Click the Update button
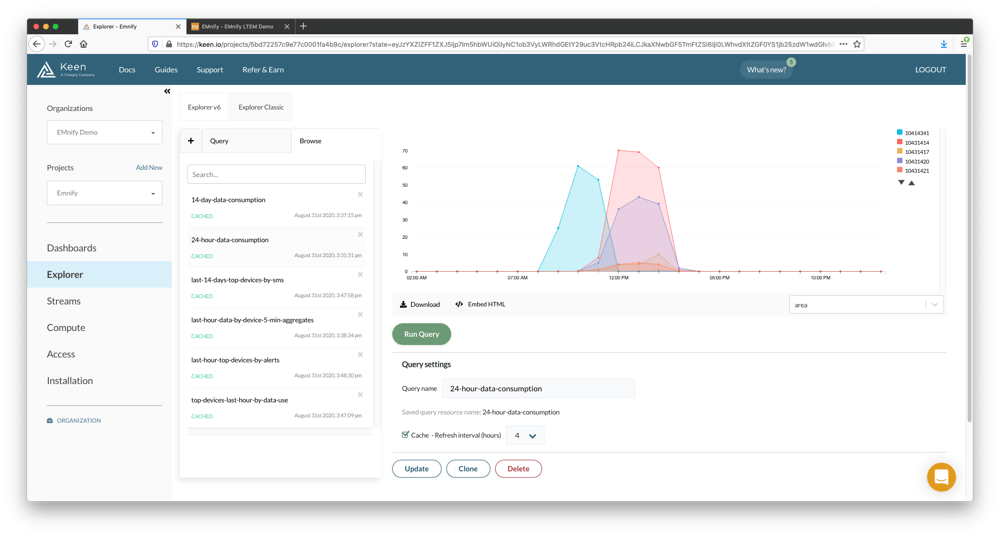1000x537 pixels. (416, 469)
